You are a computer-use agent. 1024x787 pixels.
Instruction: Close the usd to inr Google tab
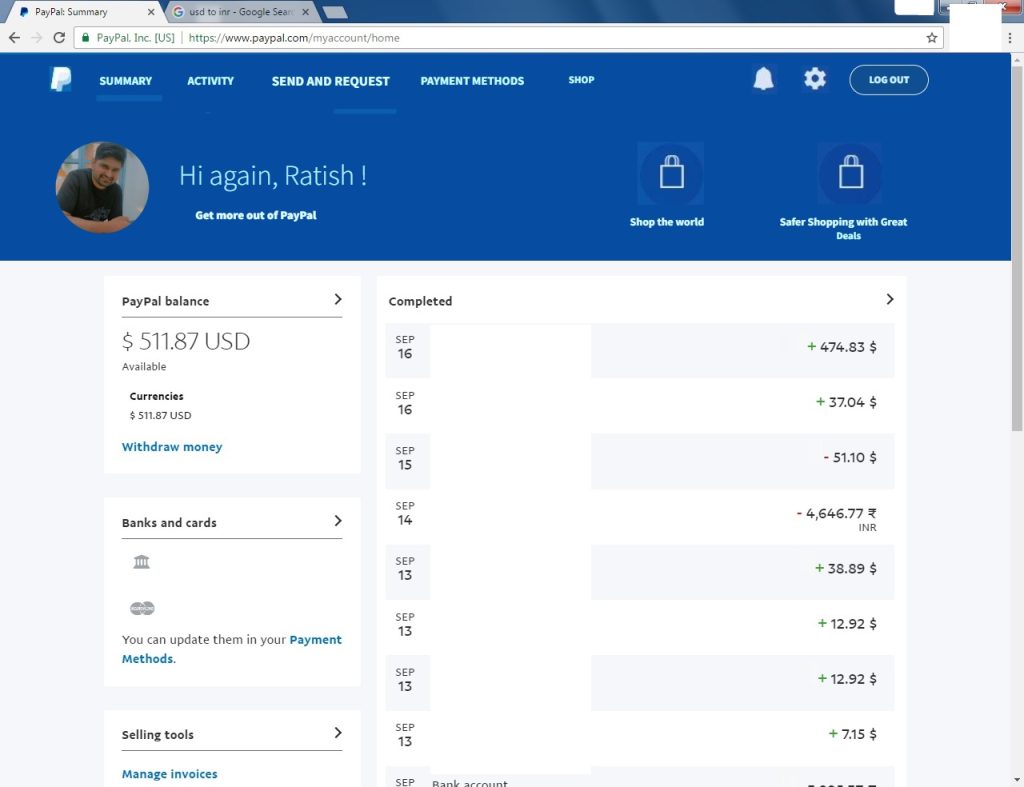[305, 12]
